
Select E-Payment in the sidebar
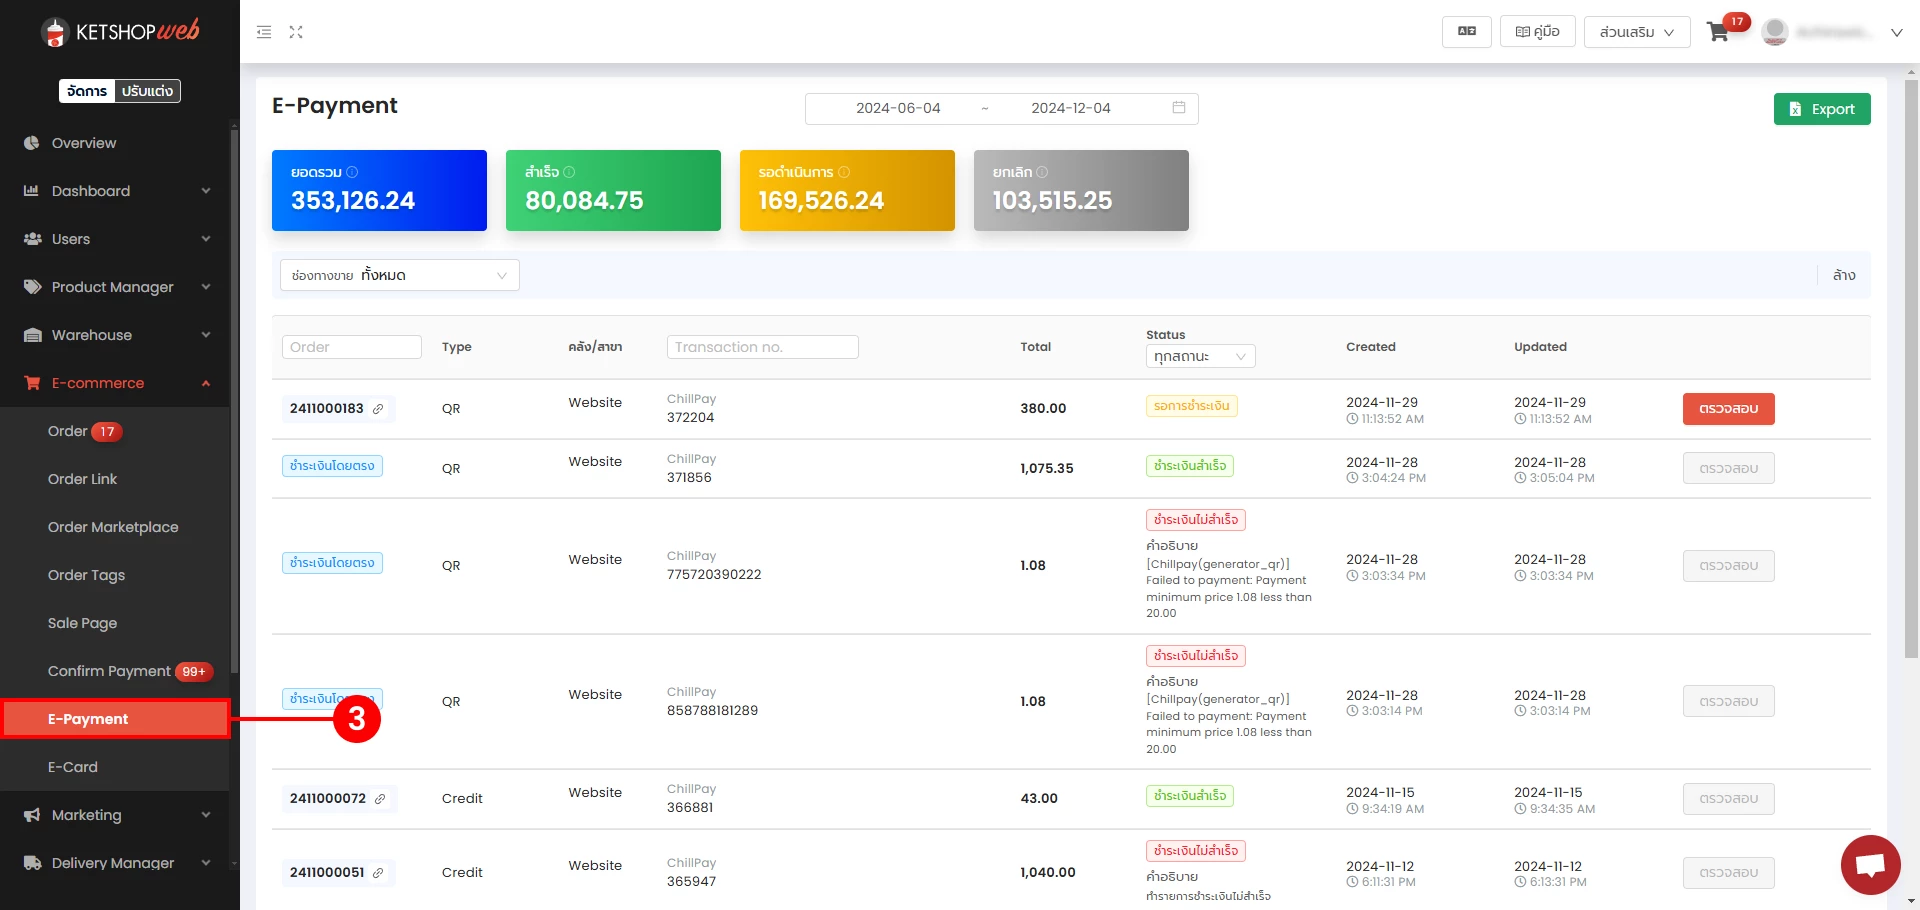click(x=115, y=719)
